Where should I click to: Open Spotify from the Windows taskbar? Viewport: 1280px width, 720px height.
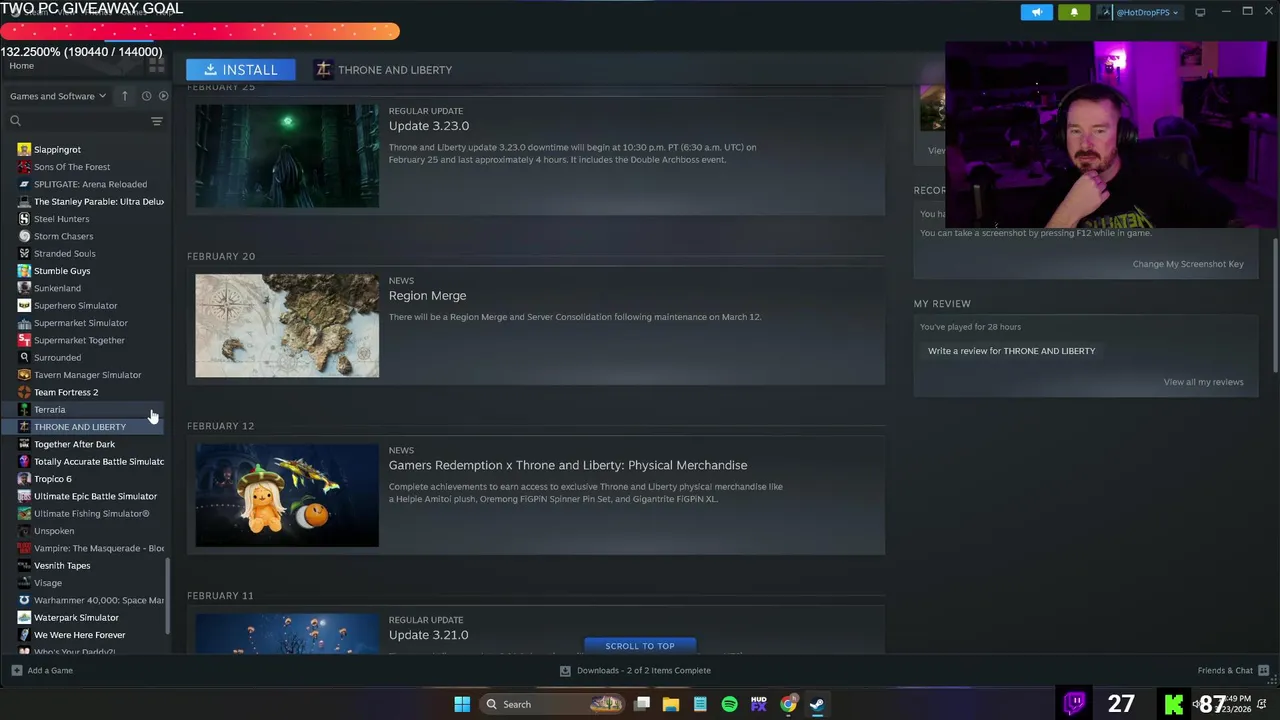tap(729, 704)
